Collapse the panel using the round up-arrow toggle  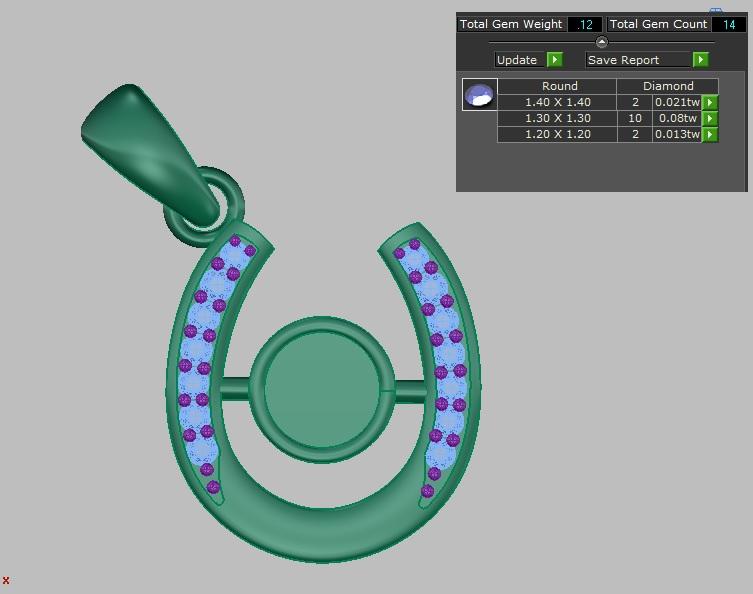click(x=602, y=42)
